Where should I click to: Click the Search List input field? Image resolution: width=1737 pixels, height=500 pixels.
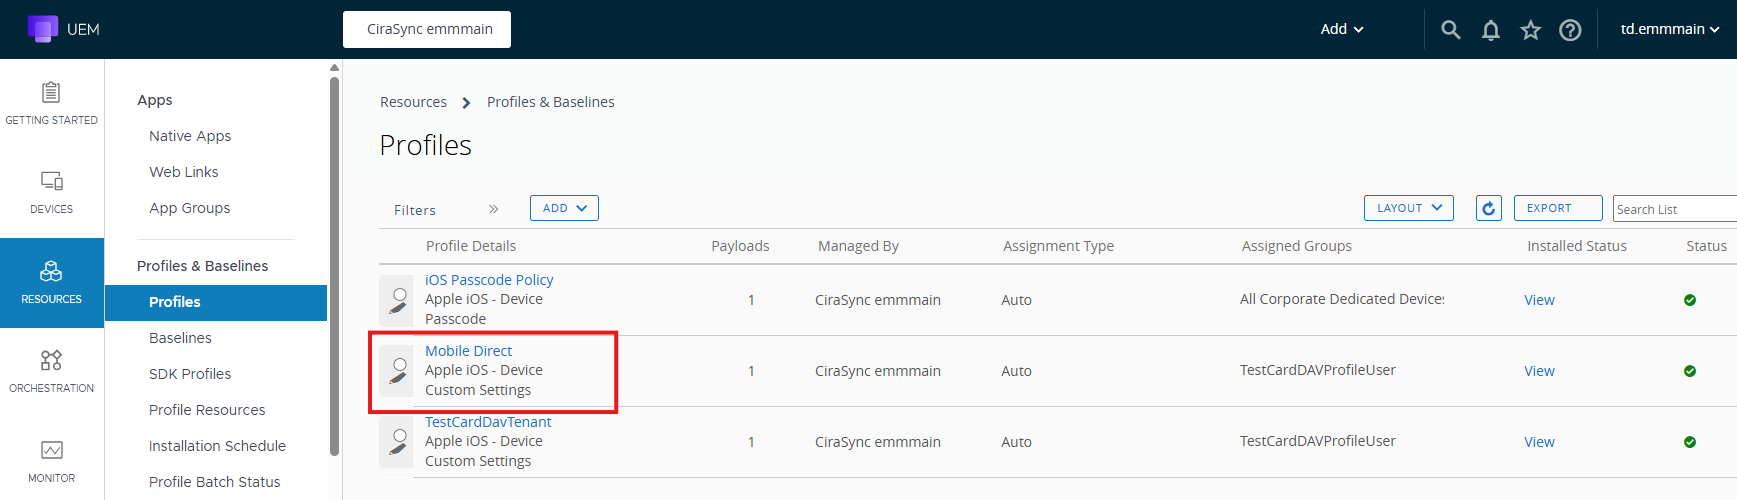[x=1675, y=209]
